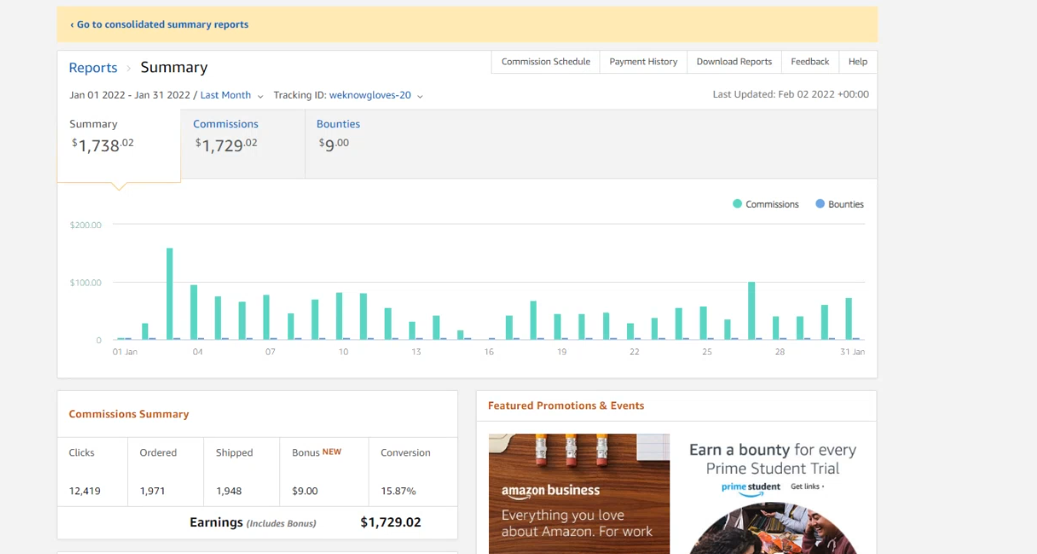This screenshot has height=554, width=1037.
Task: Click the 04 Jan commission bar
Action: pyautogui.click(x=194, y=312)
